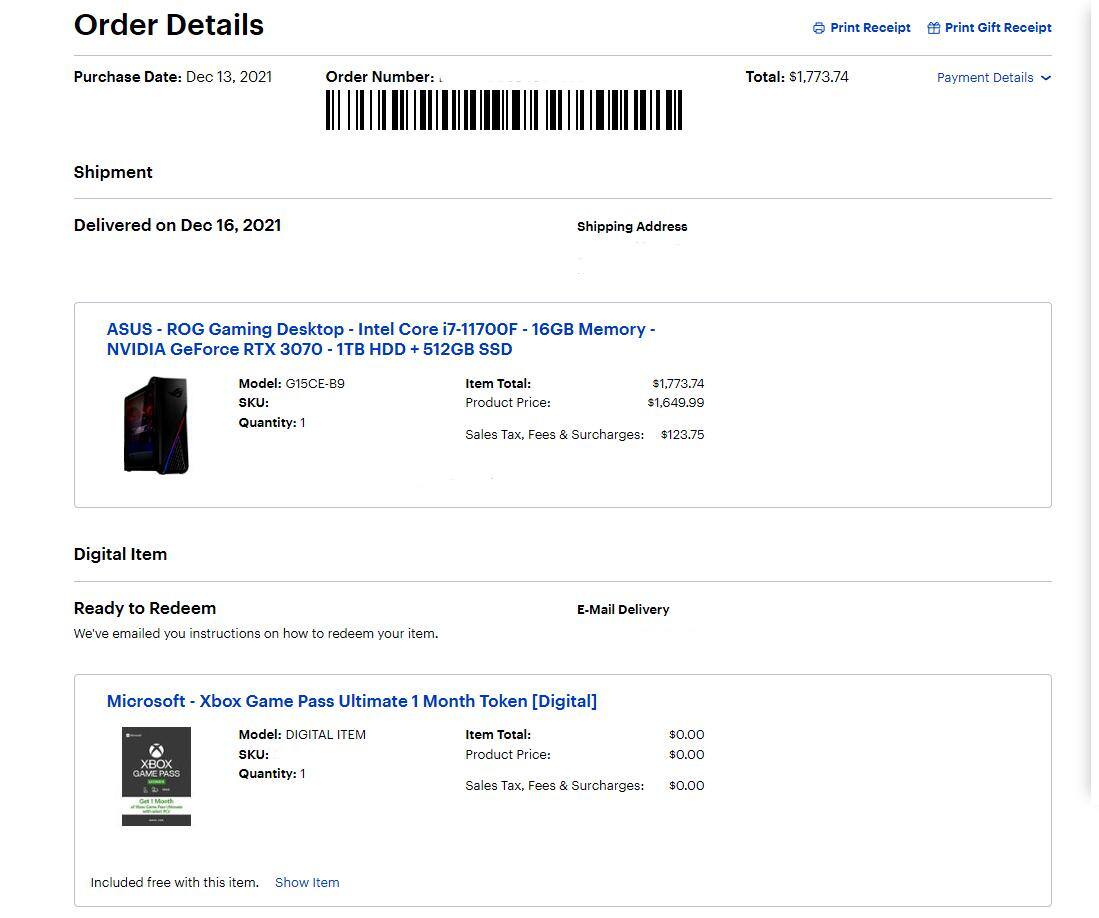Image resolution: width=1099 pixels, height=918 pixels.
Task: Select the Order Details page title
Action: [x=168, y=25]
